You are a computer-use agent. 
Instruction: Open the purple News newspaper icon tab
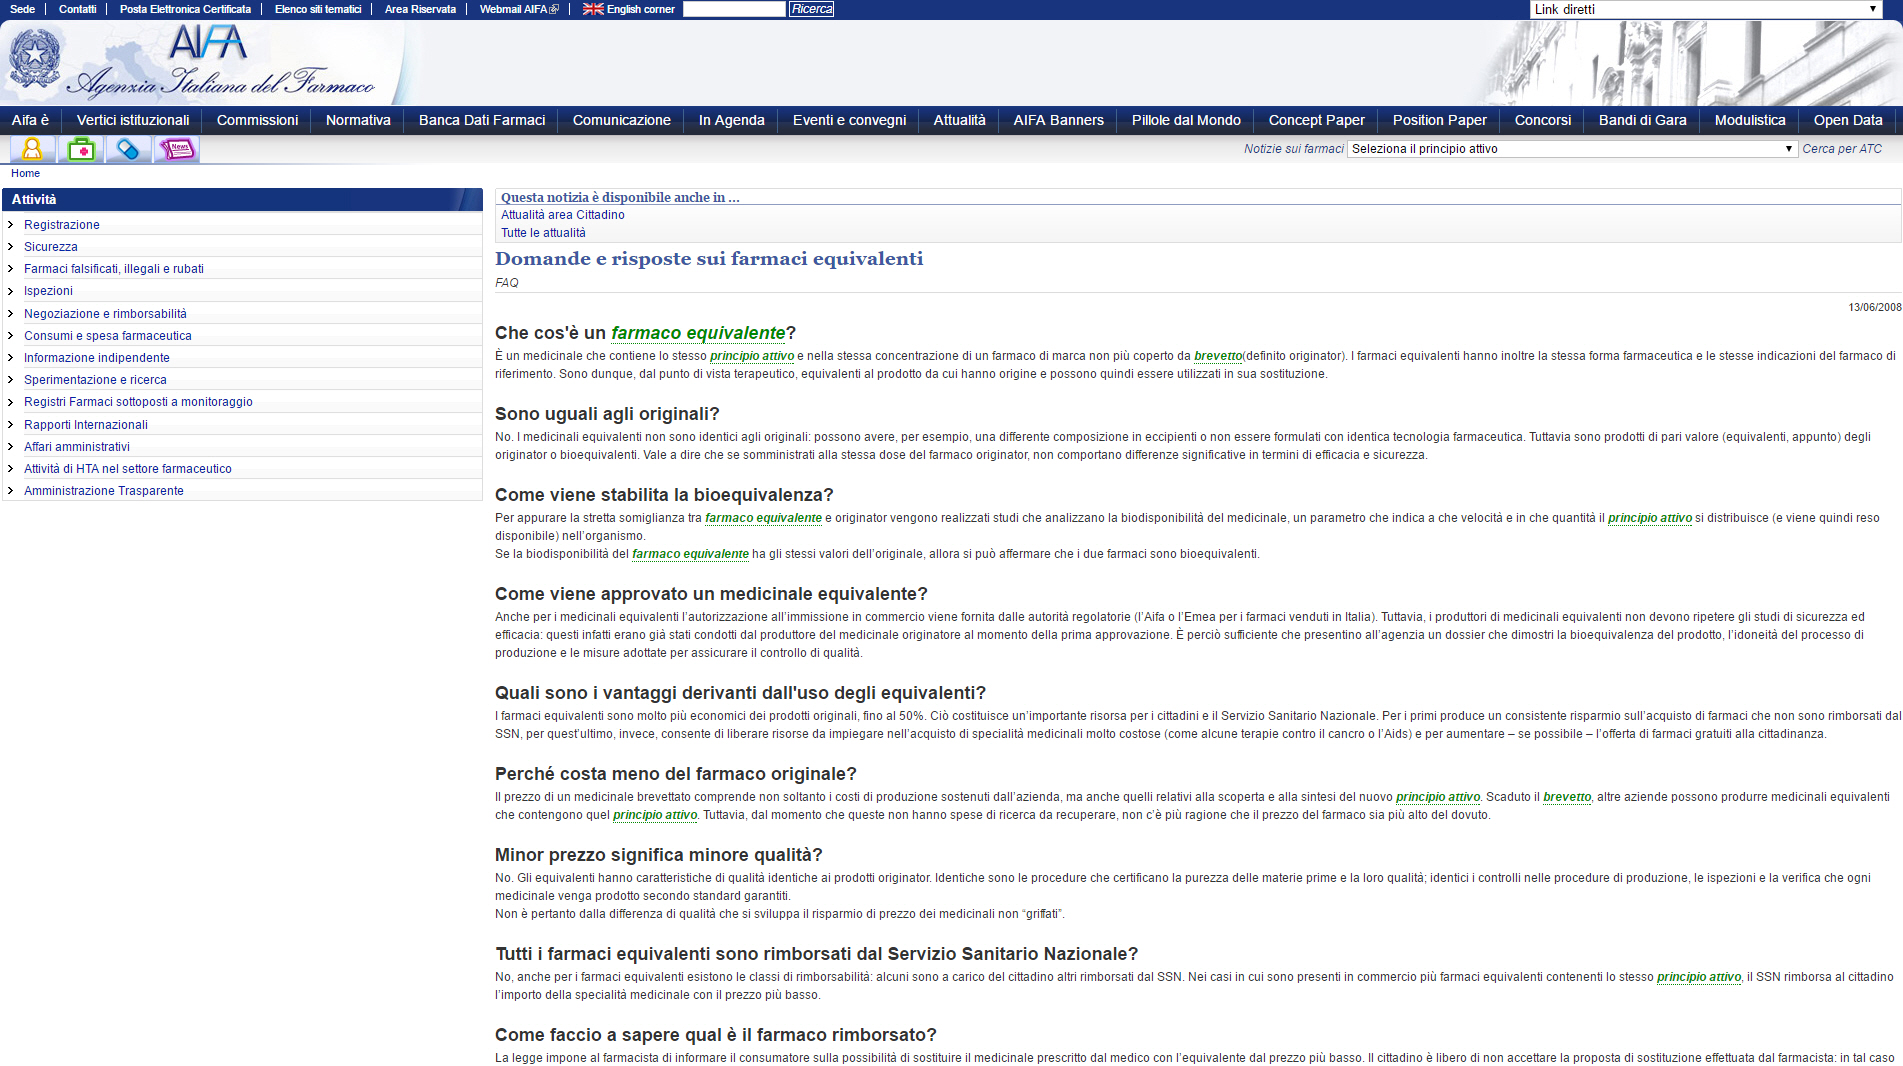pos(177,149)
